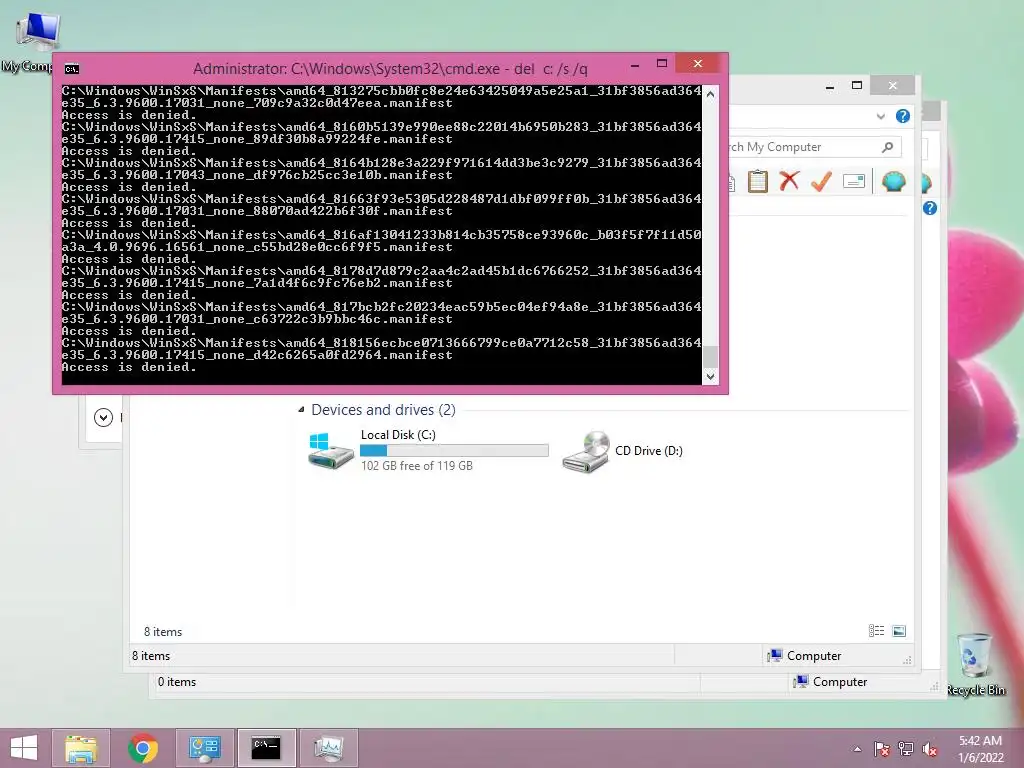Viewport: 1024px width, 768px height.
Task: Click the '0 items' status text in rear window
Action: pyautogui.click(x=176, y=682)
